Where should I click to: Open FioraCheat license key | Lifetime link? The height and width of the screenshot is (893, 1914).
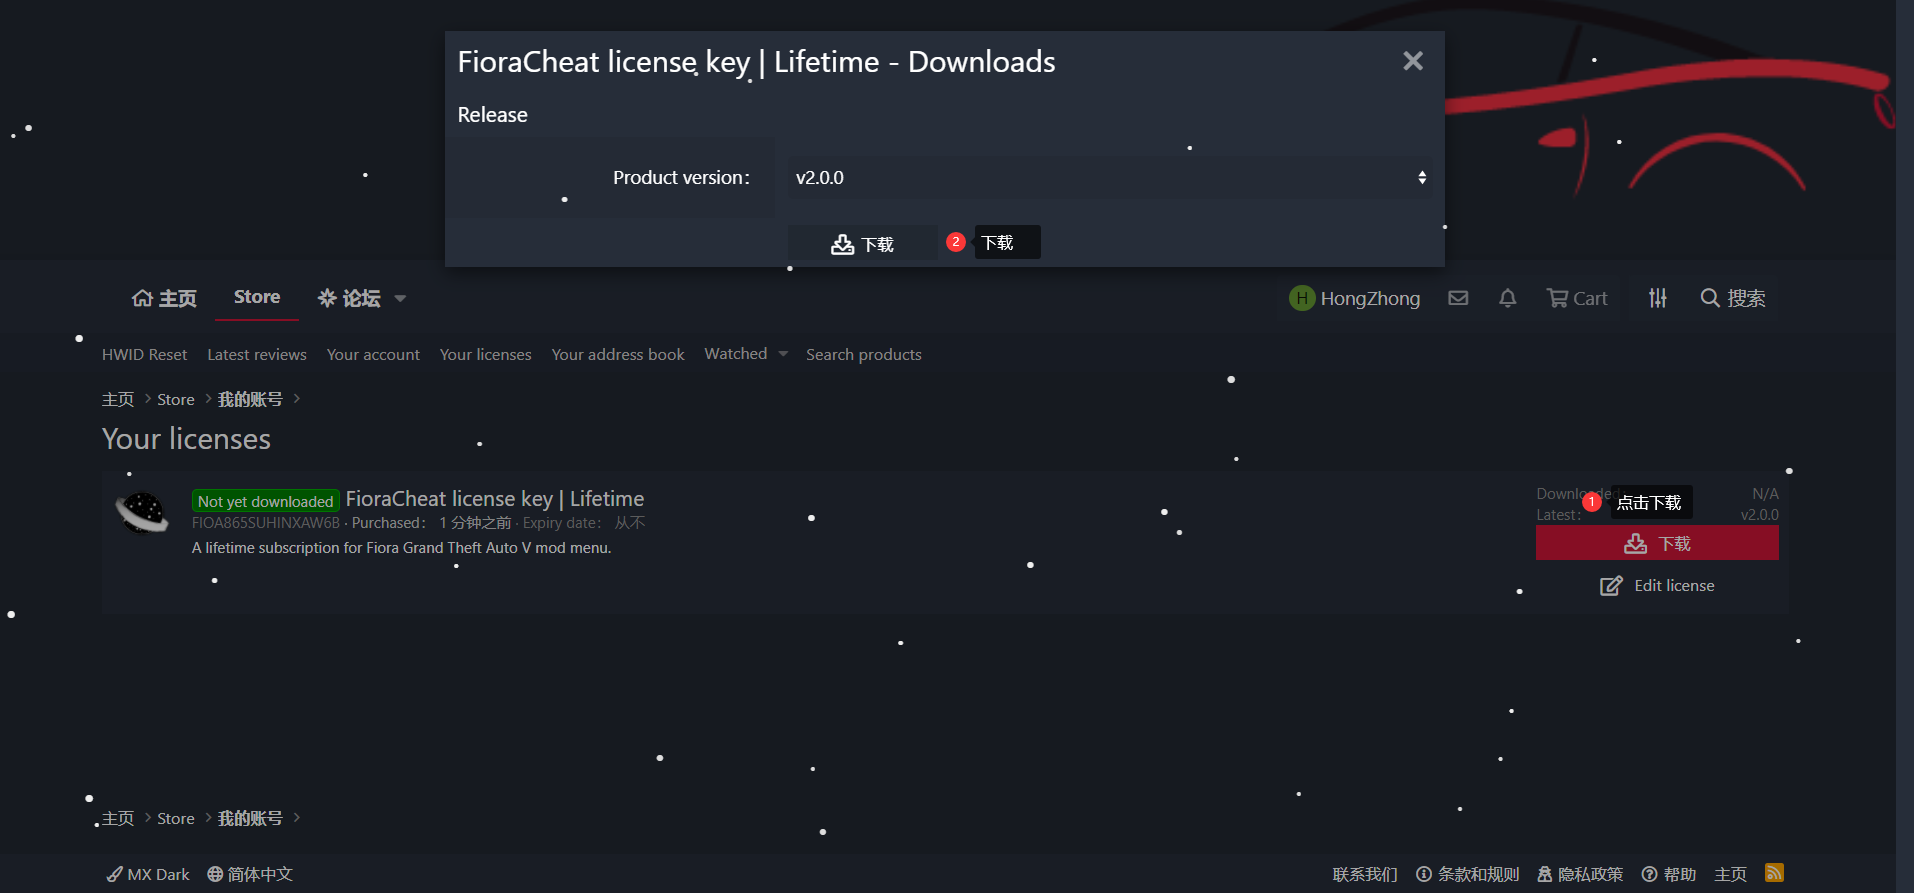coord(495,499)
